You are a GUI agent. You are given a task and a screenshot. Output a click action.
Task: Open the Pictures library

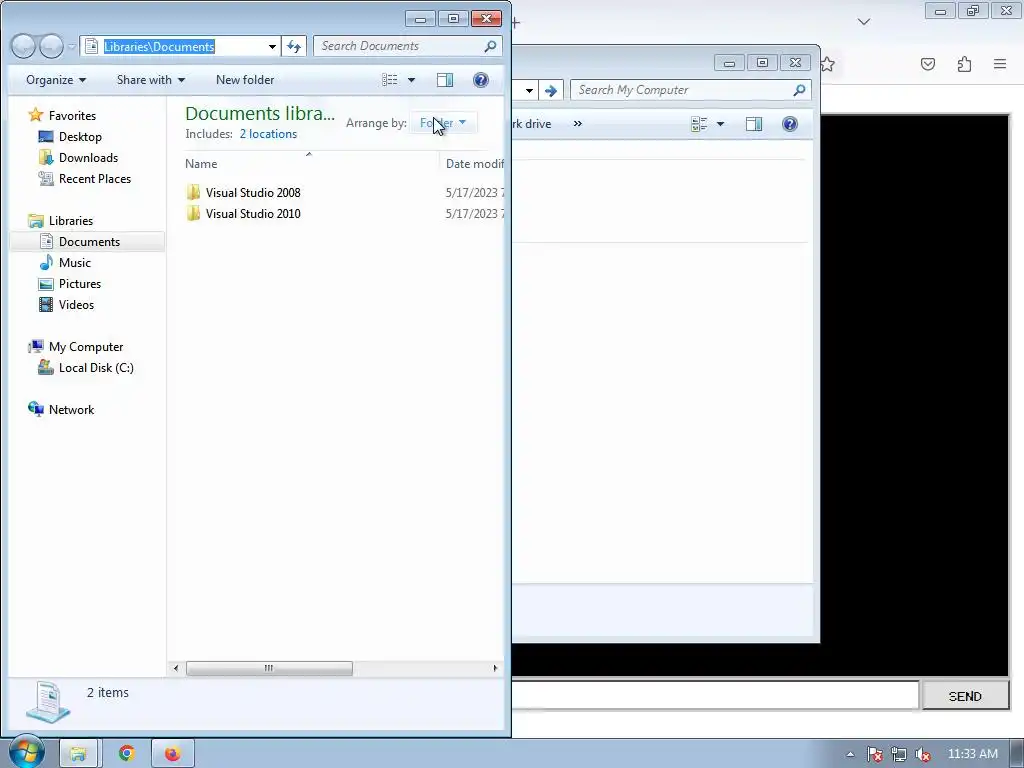point(80,283)
